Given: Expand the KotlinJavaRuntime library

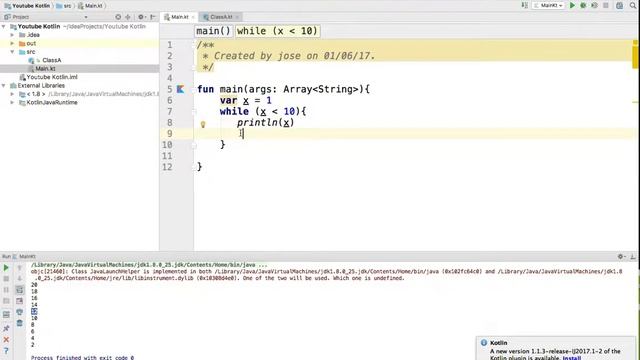Looking at the screenshot, I should coord(12,102).
